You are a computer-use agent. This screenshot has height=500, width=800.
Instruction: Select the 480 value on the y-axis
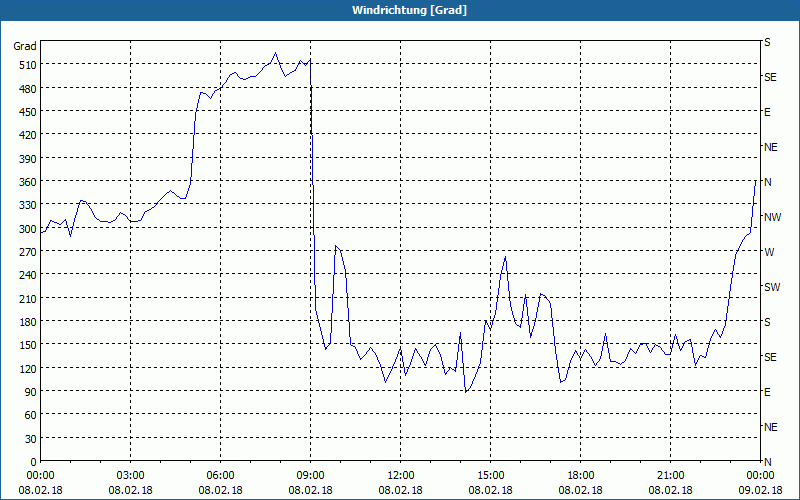click(x=28, y=88)
